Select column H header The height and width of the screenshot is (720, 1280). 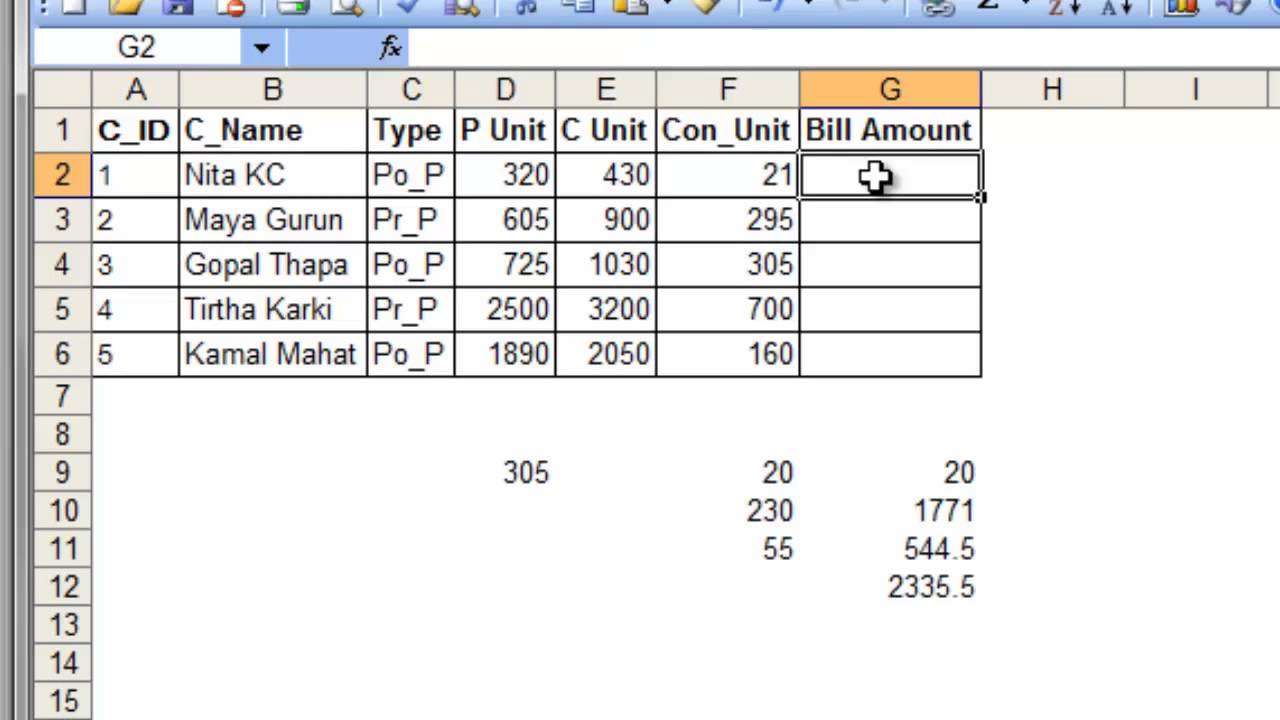[x=1052, y=89]
